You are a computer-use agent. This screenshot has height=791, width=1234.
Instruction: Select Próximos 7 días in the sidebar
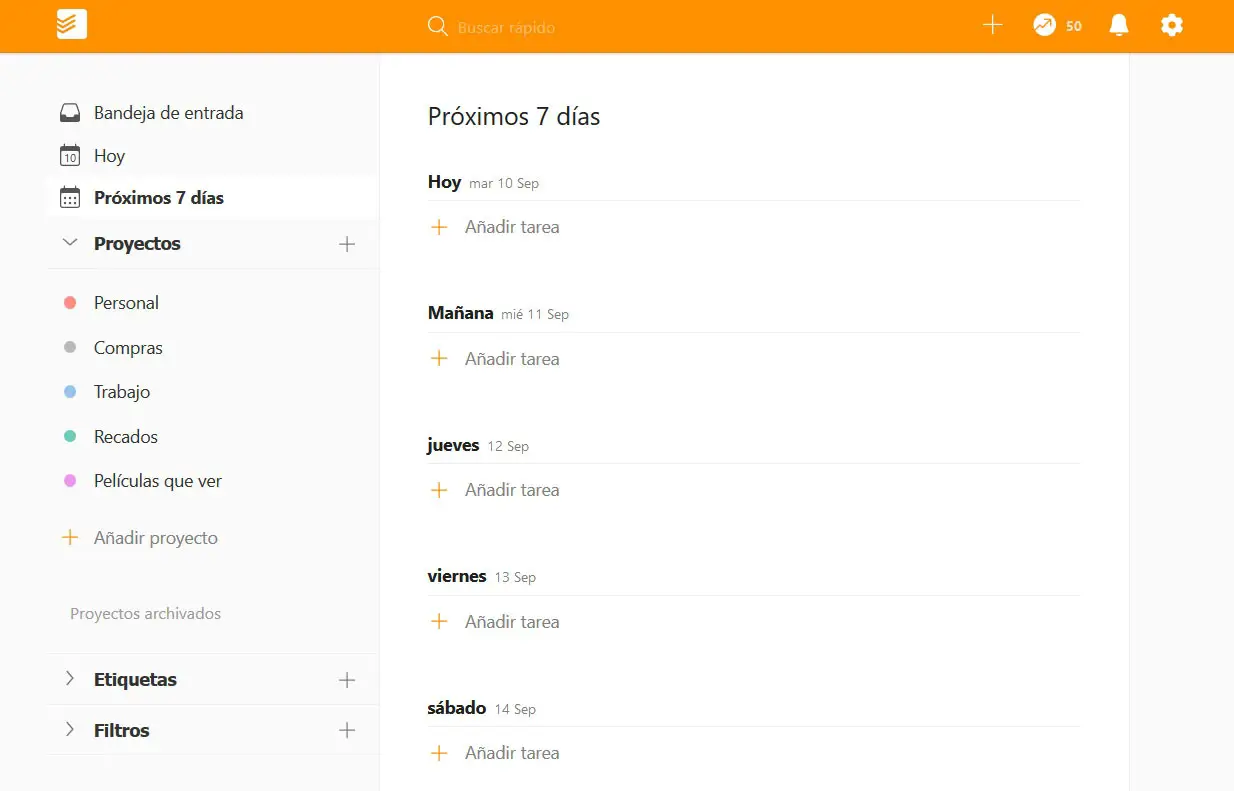pos(158,198)
